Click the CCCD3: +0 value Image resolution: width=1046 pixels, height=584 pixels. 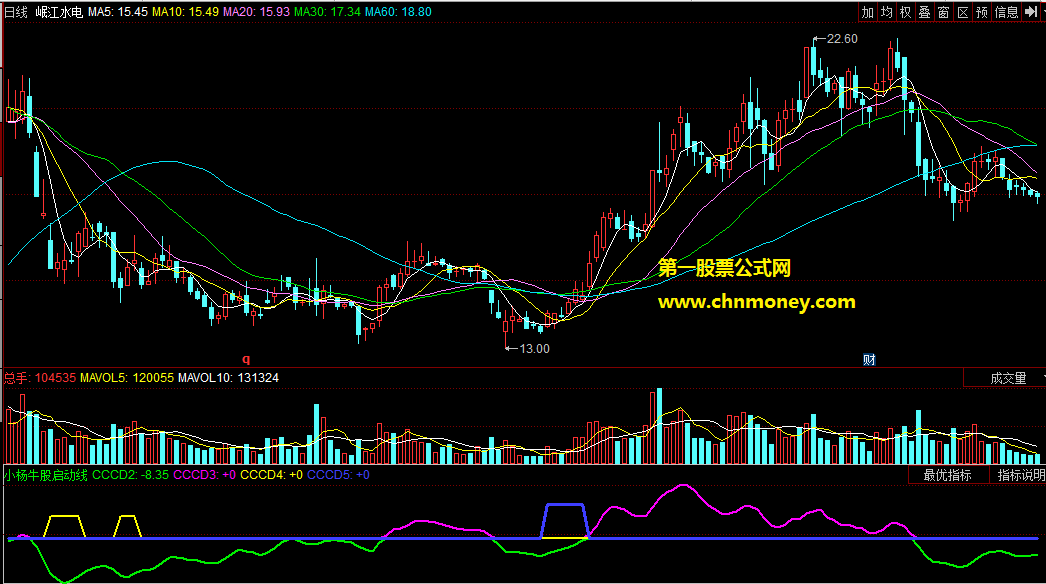(204, 475)
